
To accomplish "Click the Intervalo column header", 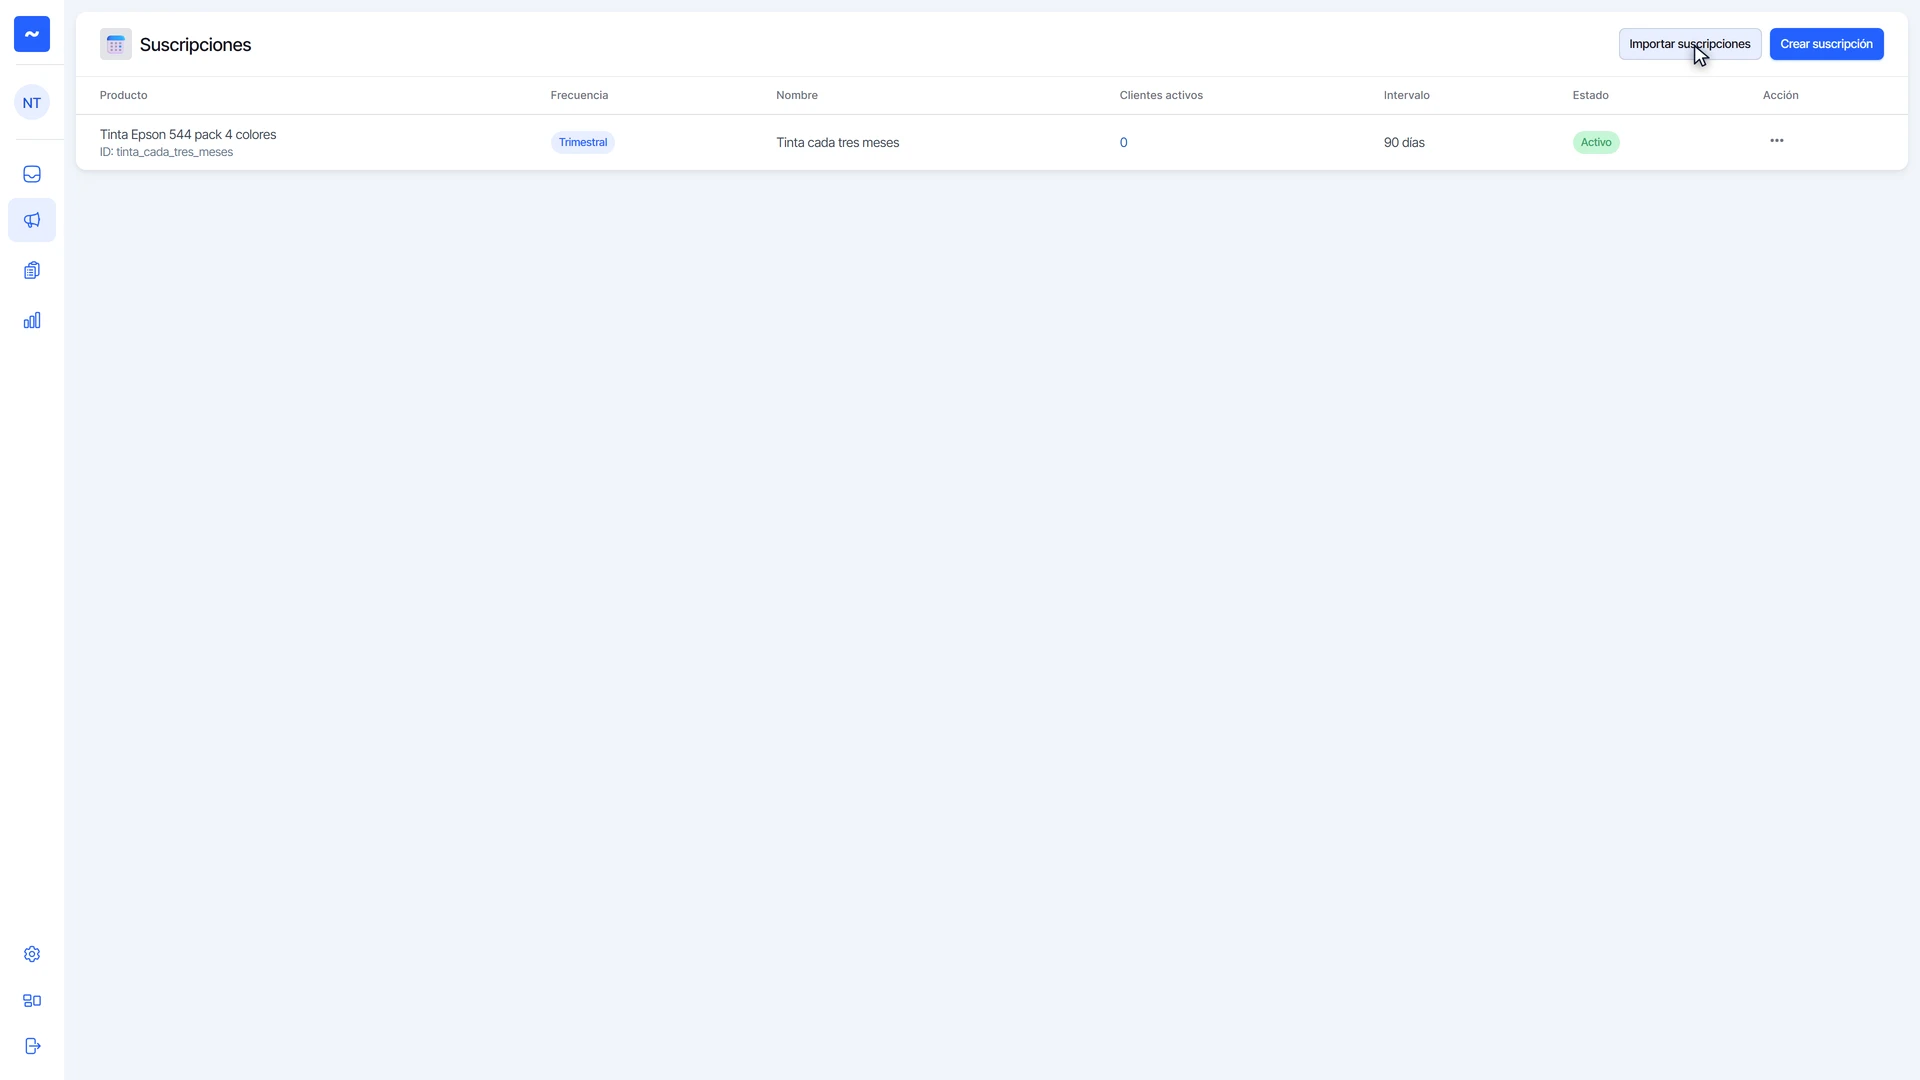I will 1407,95.
